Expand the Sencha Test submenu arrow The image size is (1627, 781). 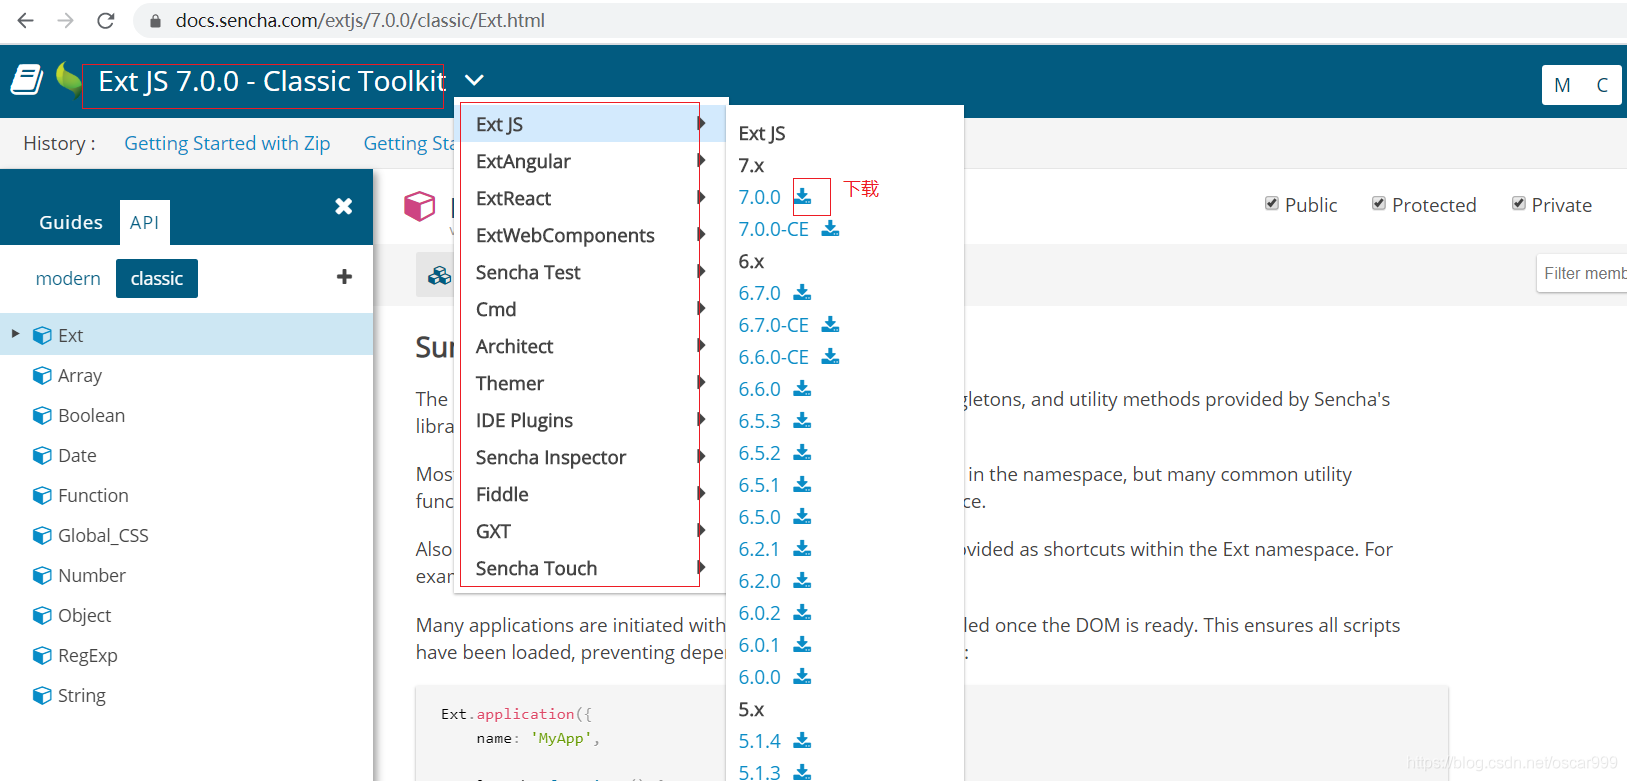pos(702,271)
